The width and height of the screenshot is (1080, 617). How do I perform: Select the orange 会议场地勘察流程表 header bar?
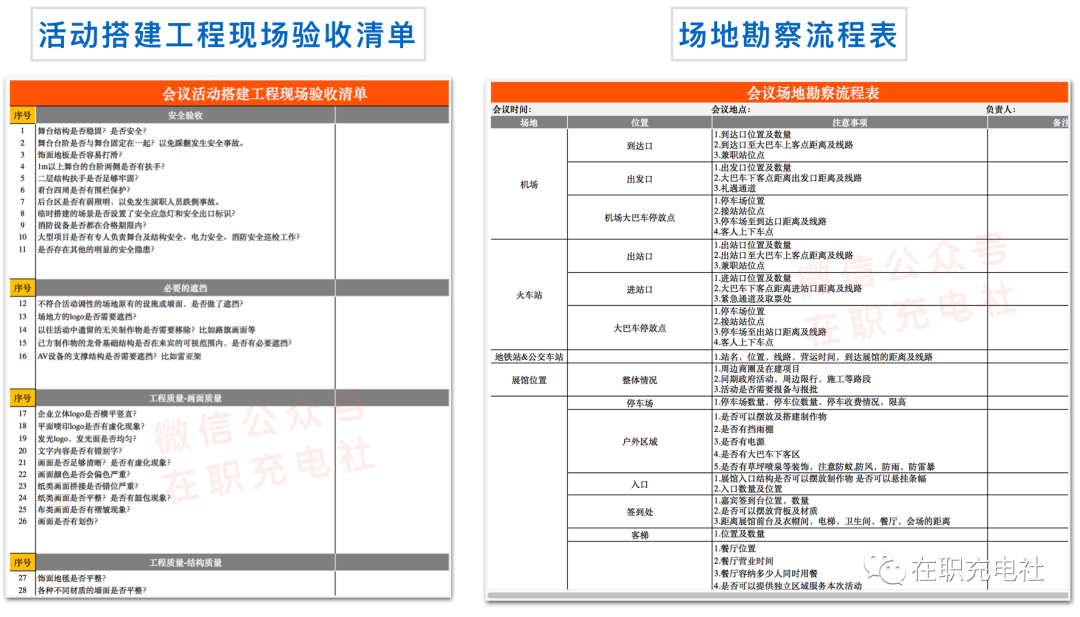click(785, 93)
